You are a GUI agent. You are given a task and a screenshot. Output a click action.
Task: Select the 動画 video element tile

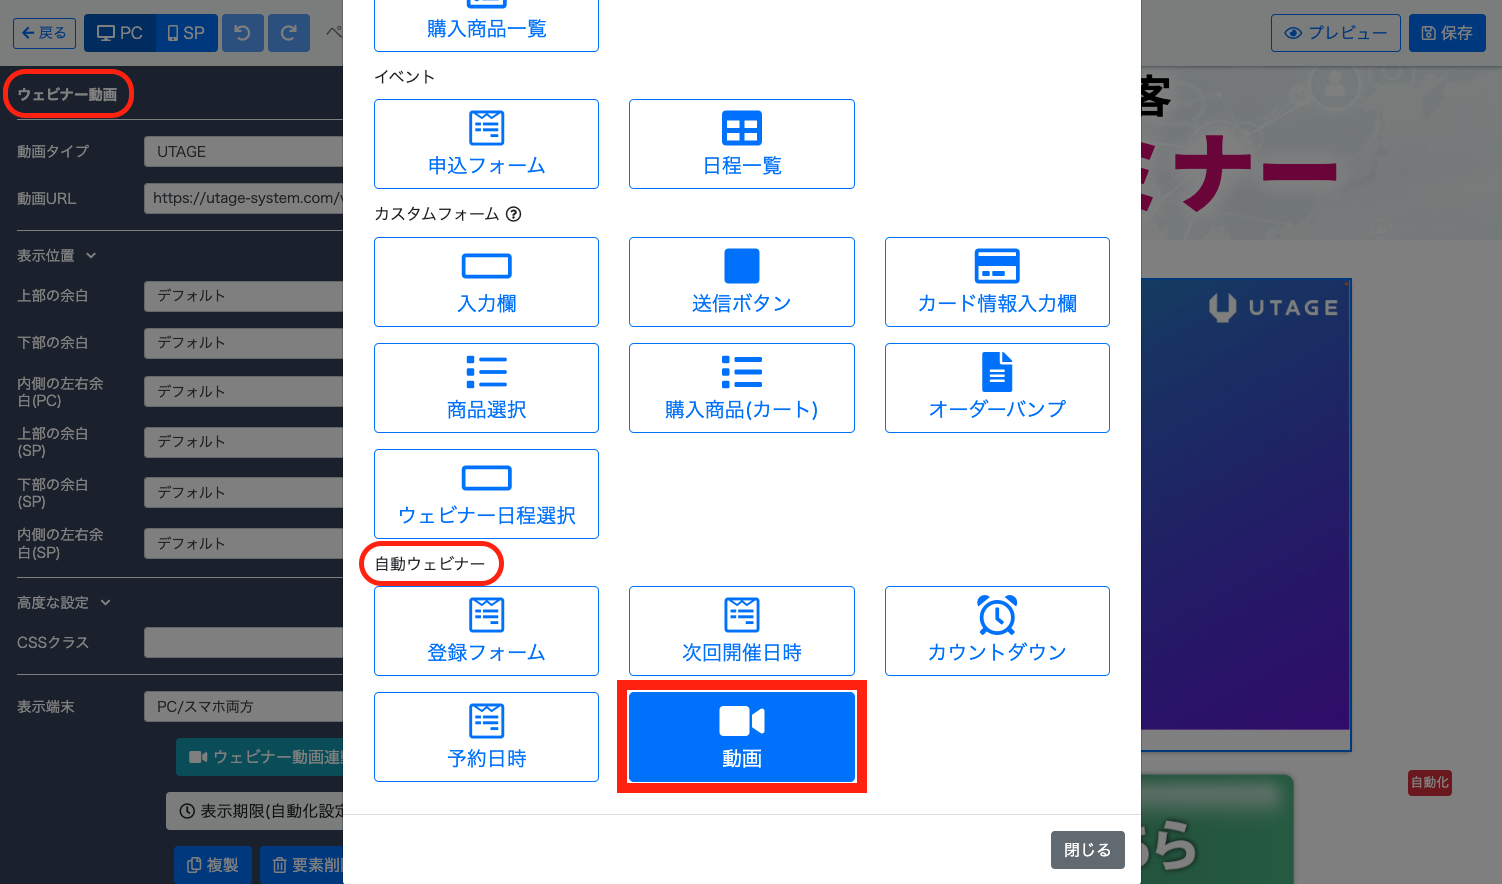[x=741, y=737]
